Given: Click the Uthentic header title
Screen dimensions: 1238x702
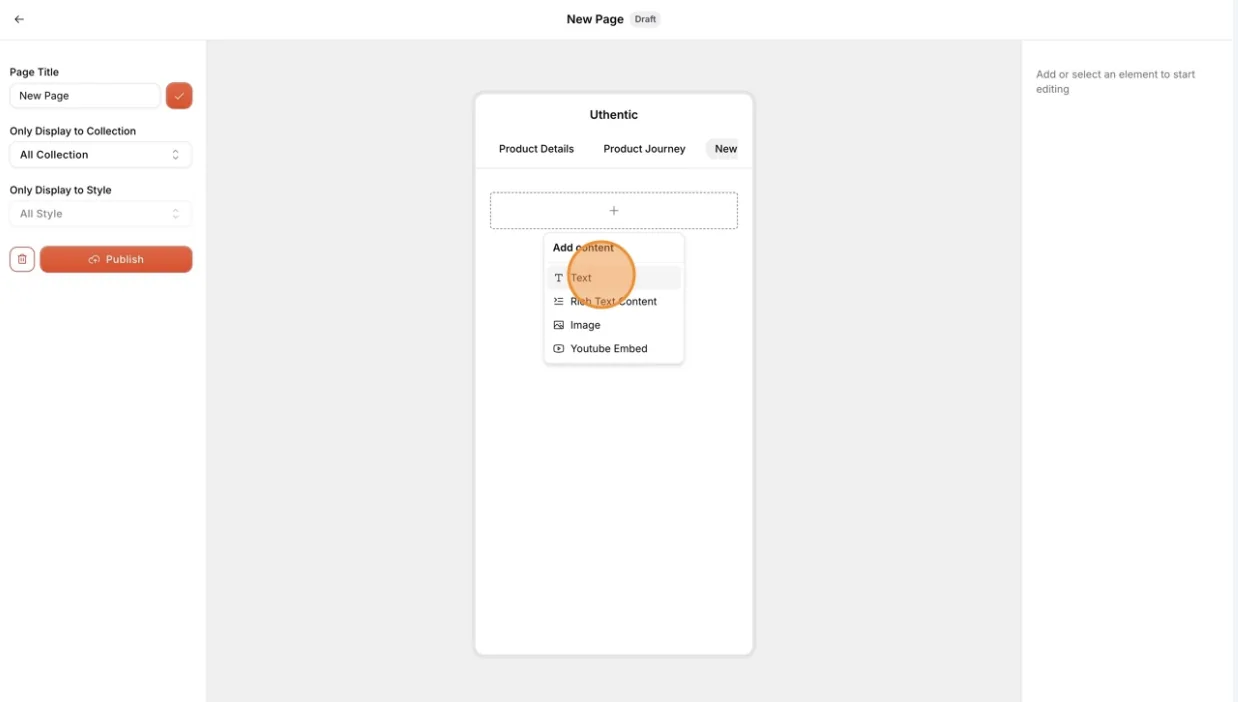Looking at the screenshot, I should [x=614, y=115].
